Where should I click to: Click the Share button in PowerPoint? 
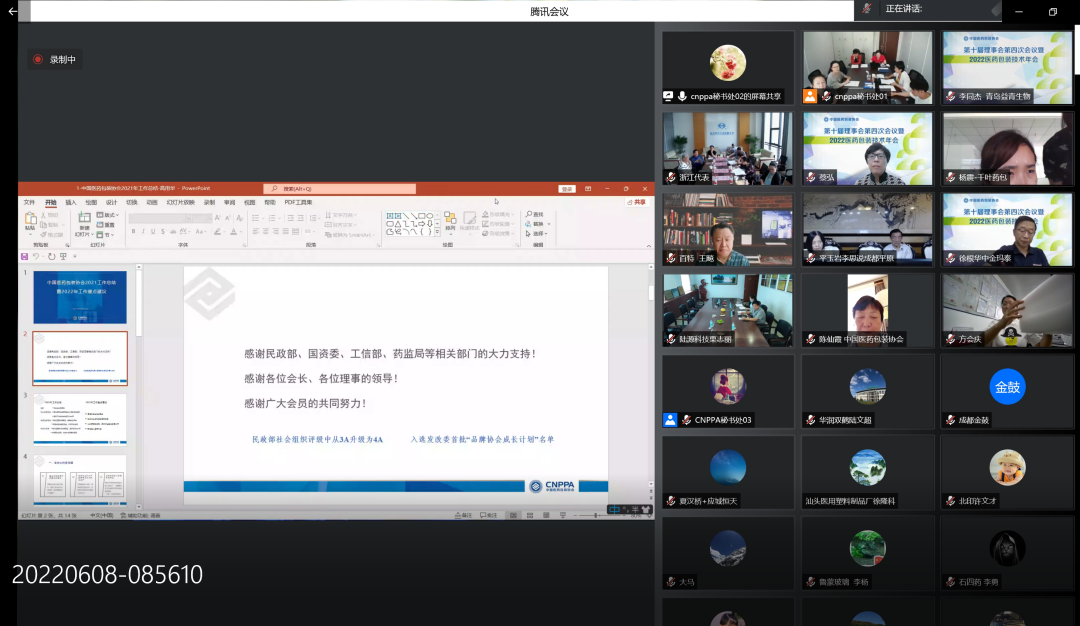pos(637,202)
